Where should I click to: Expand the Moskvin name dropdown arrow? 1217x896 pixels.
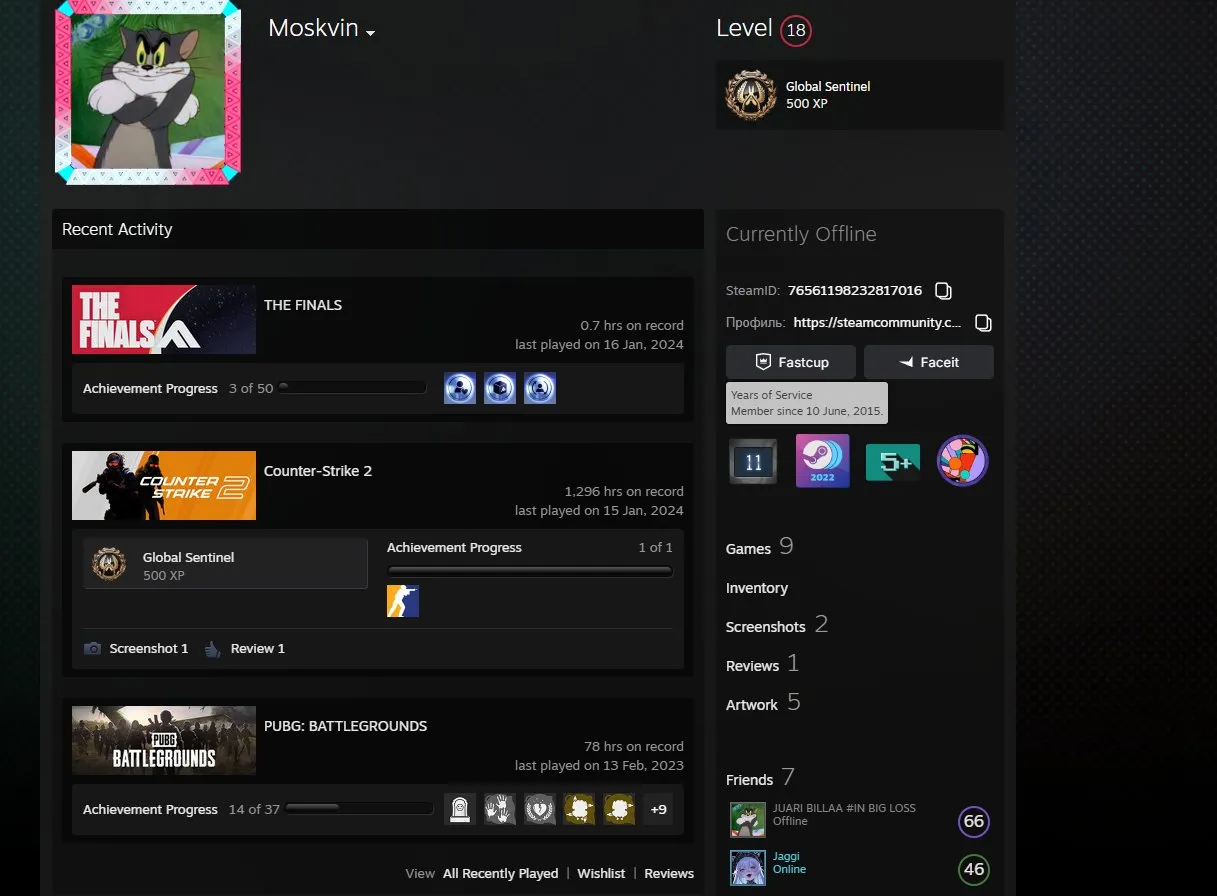(x=370, y=33)
